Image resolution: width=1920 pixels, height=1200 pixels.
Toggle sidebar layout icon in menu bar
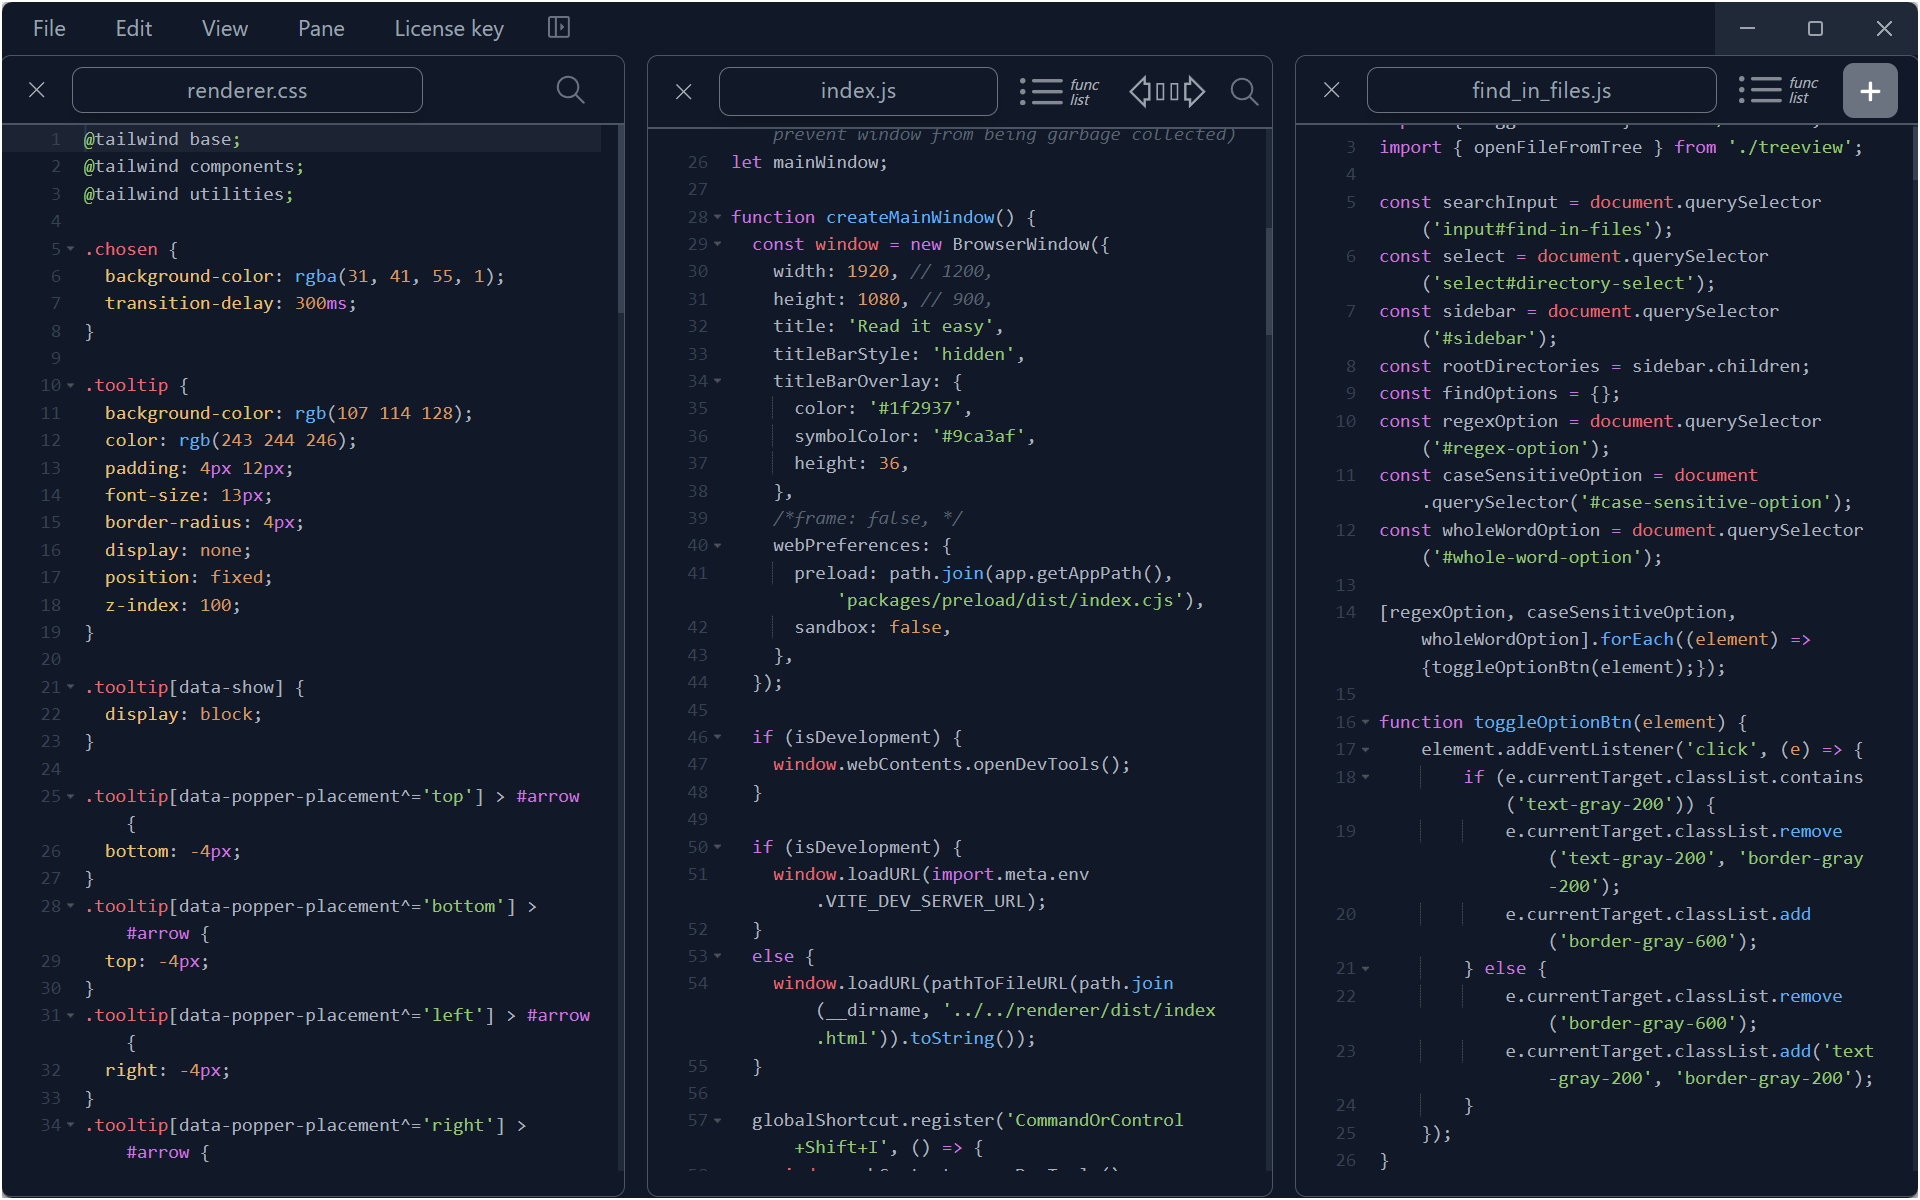559,28
